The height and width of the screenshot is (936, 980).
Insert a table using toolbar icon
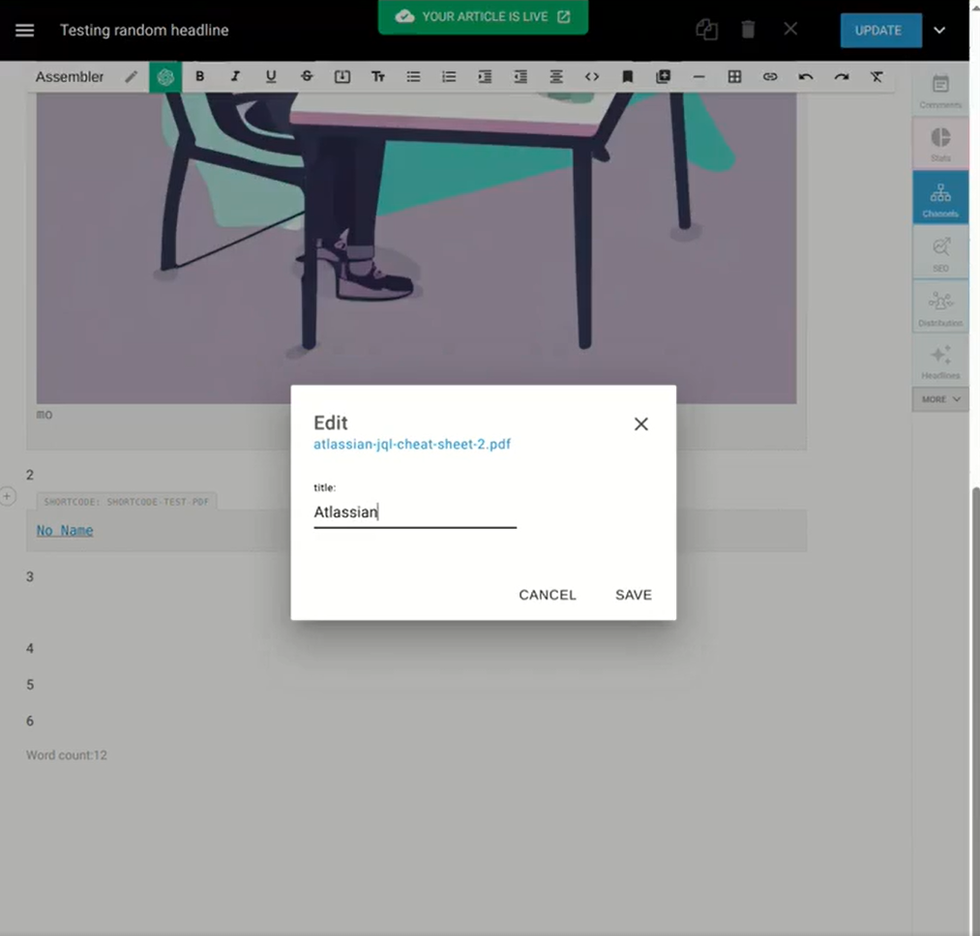(734, 77)
